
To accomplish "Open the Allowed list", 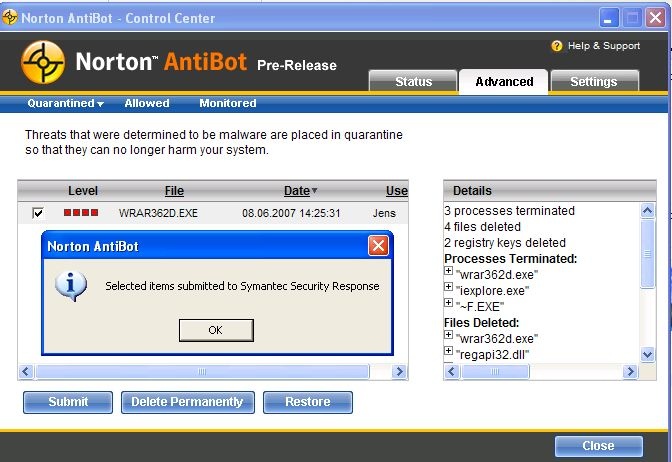I will (x=147, y=103).
